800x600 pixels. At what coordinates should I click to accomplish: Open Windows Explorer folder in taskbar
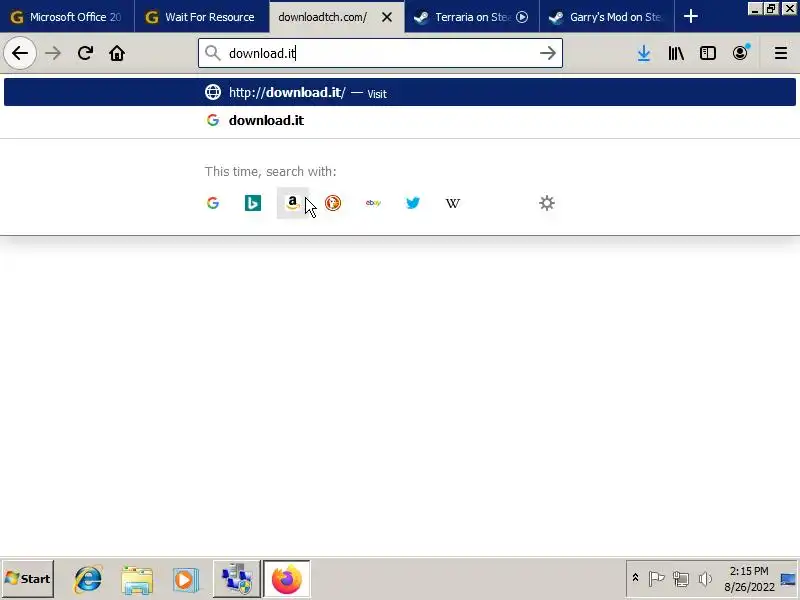(137, 579)
